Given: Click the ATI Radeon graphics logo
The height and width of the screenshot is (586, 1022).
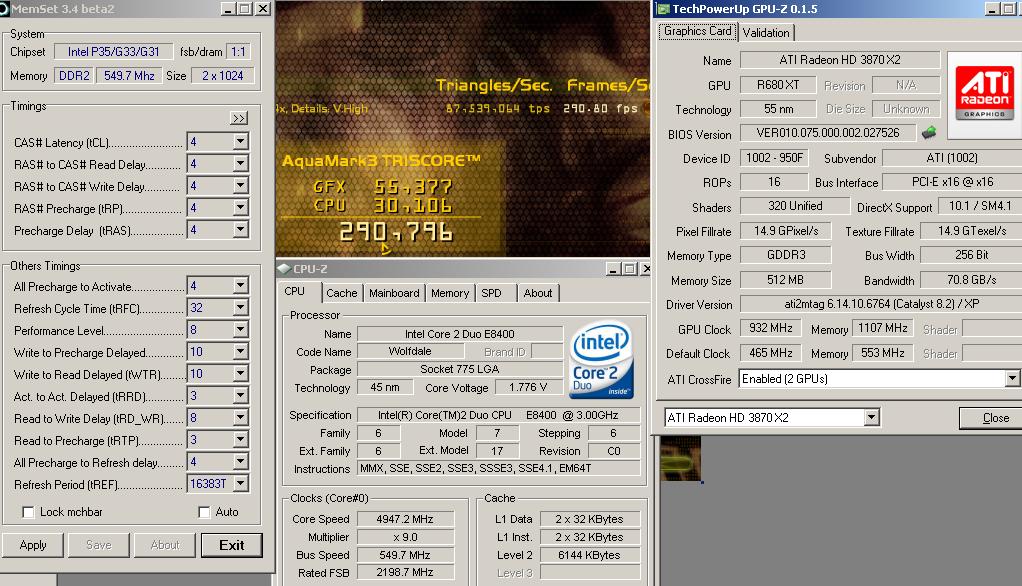Looking at the screenshot, I should pyautogui.click(x=984, y=94).
